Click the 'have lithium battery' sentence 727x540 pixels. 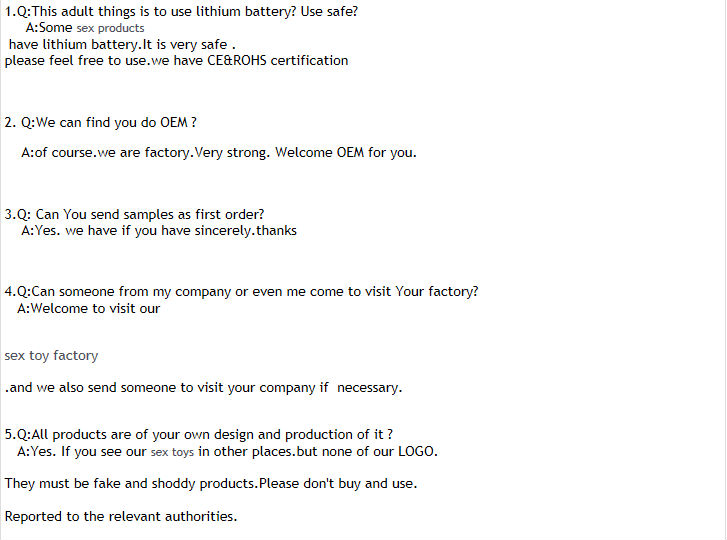[122, 44]
